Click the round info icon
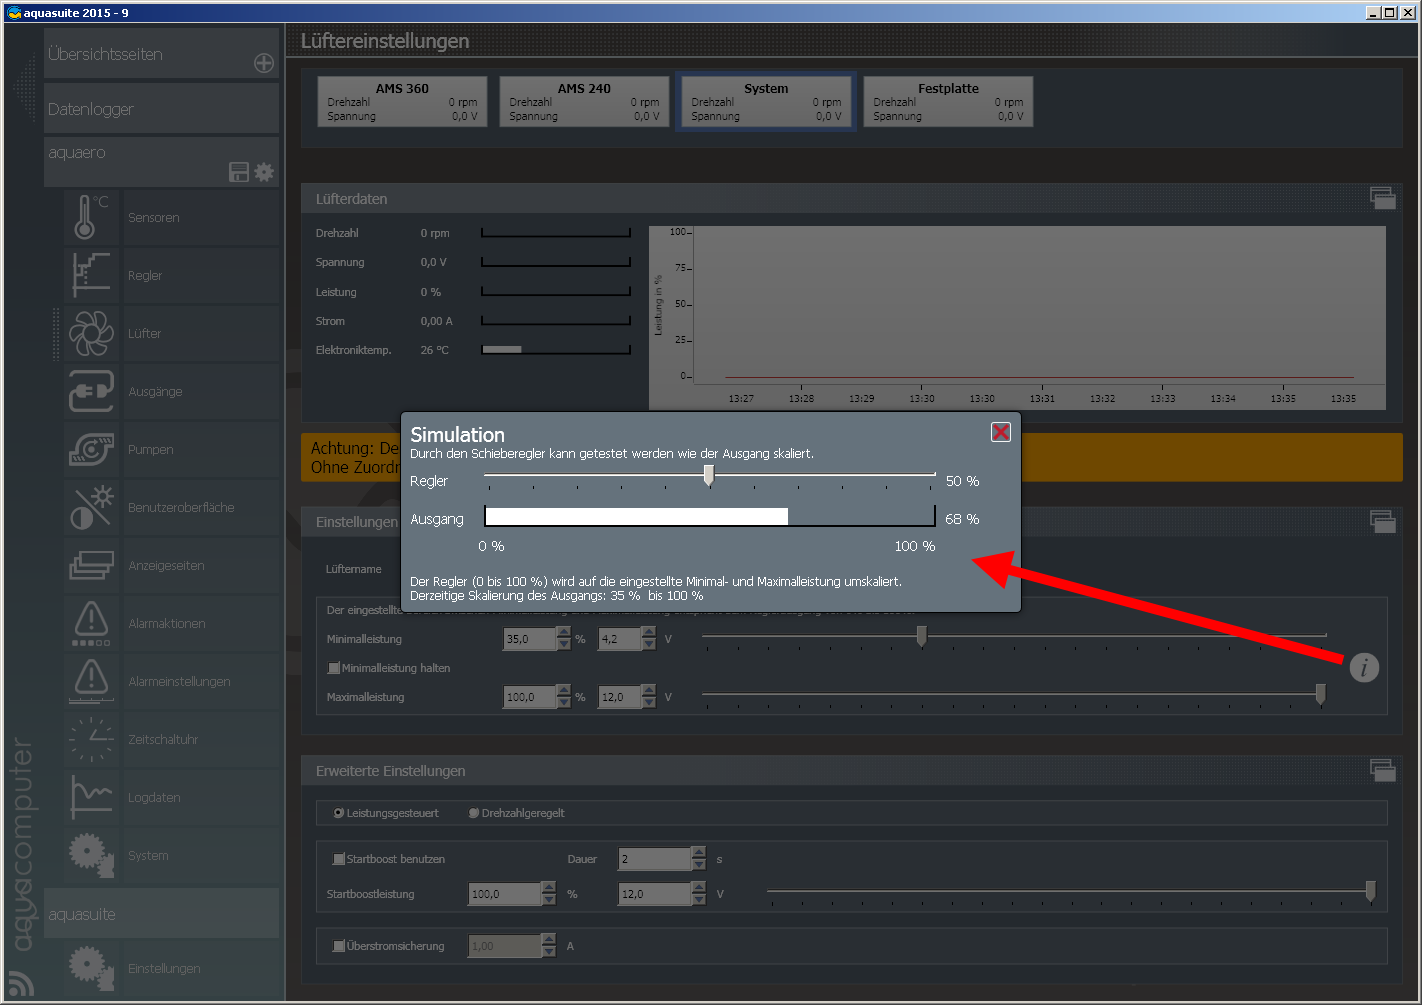Image resolution: width=1422 pixels, height=1005 pixels. [1364, 667]
